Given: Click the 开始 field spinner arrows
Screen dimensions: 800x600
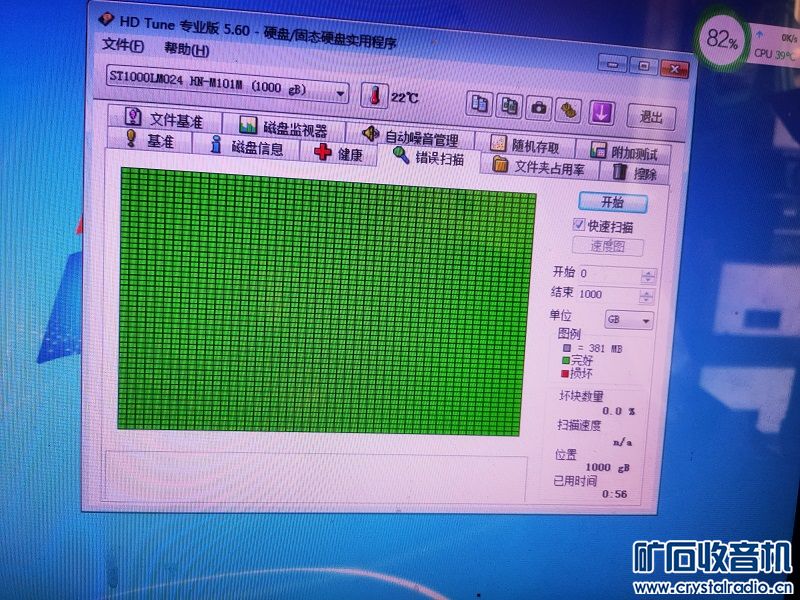Looking at the screenshot, I should (x=648, y=277).
